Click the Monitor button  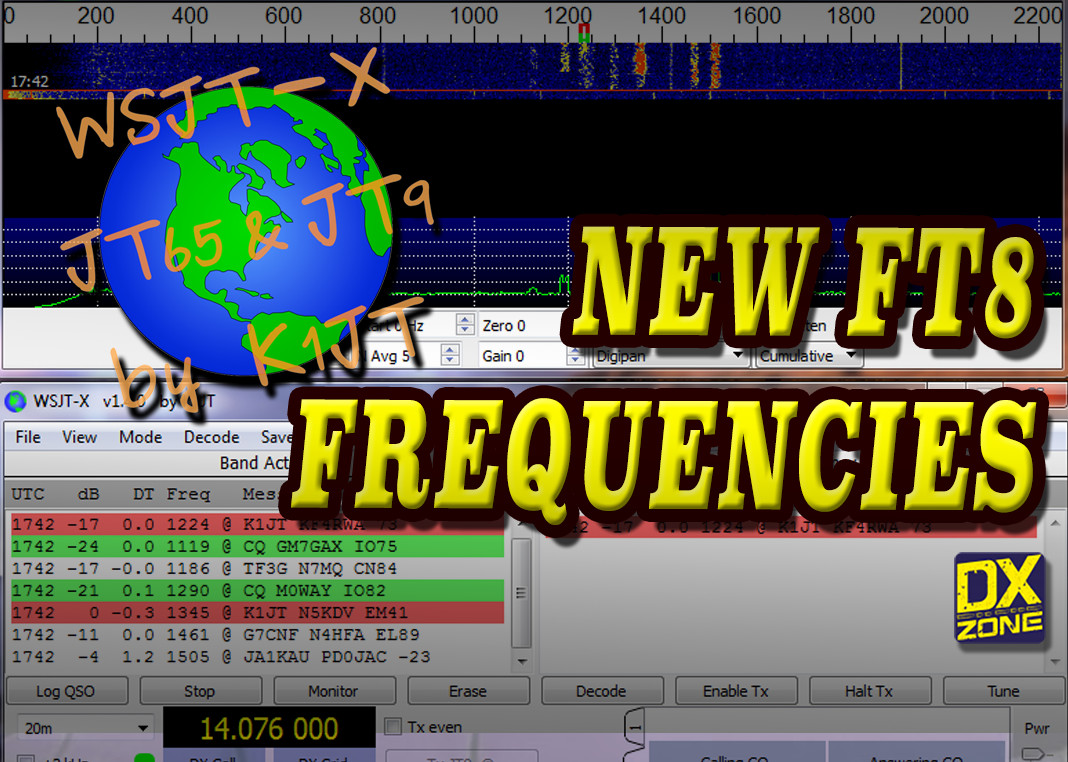(x=334, y=691)
